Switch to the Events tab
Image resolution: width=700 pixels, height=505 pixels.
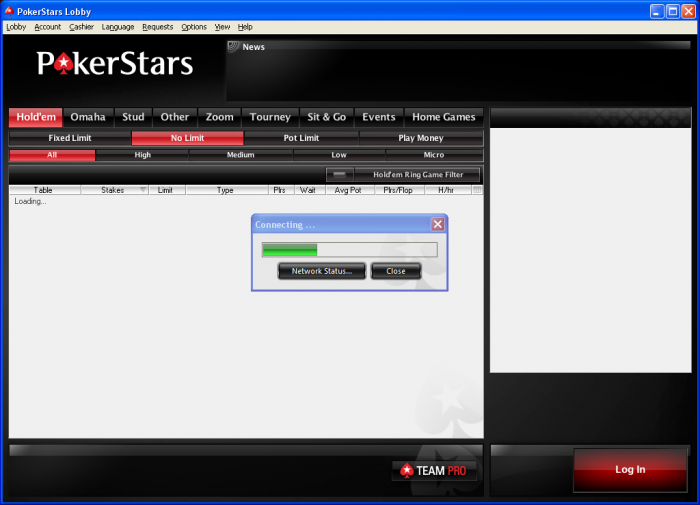pos(379,117)
